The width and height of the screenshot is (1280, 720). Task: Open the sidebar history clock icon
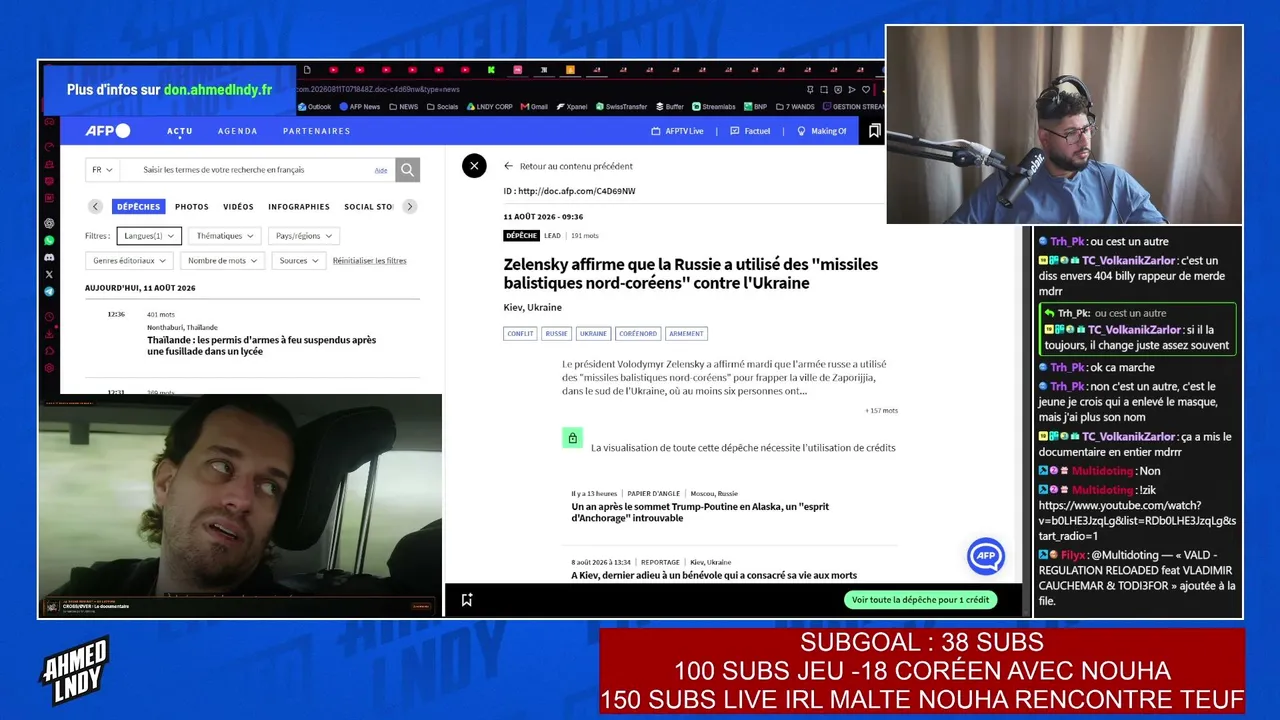pos(49,317)
